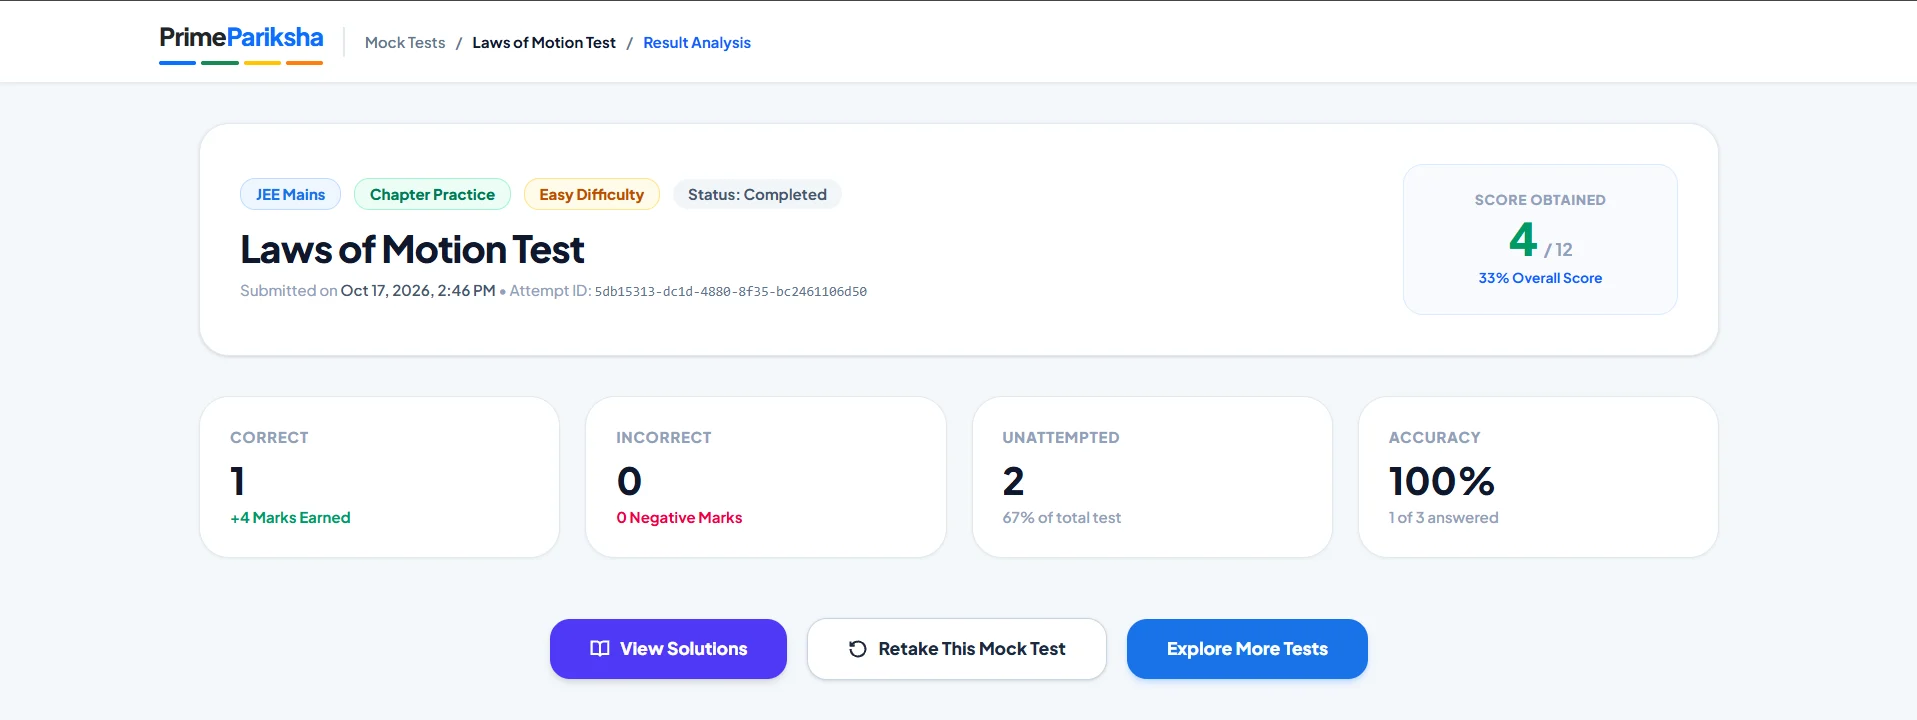
Task: Click 1 of 3 answered text
Action: [x=1443, y=518]
